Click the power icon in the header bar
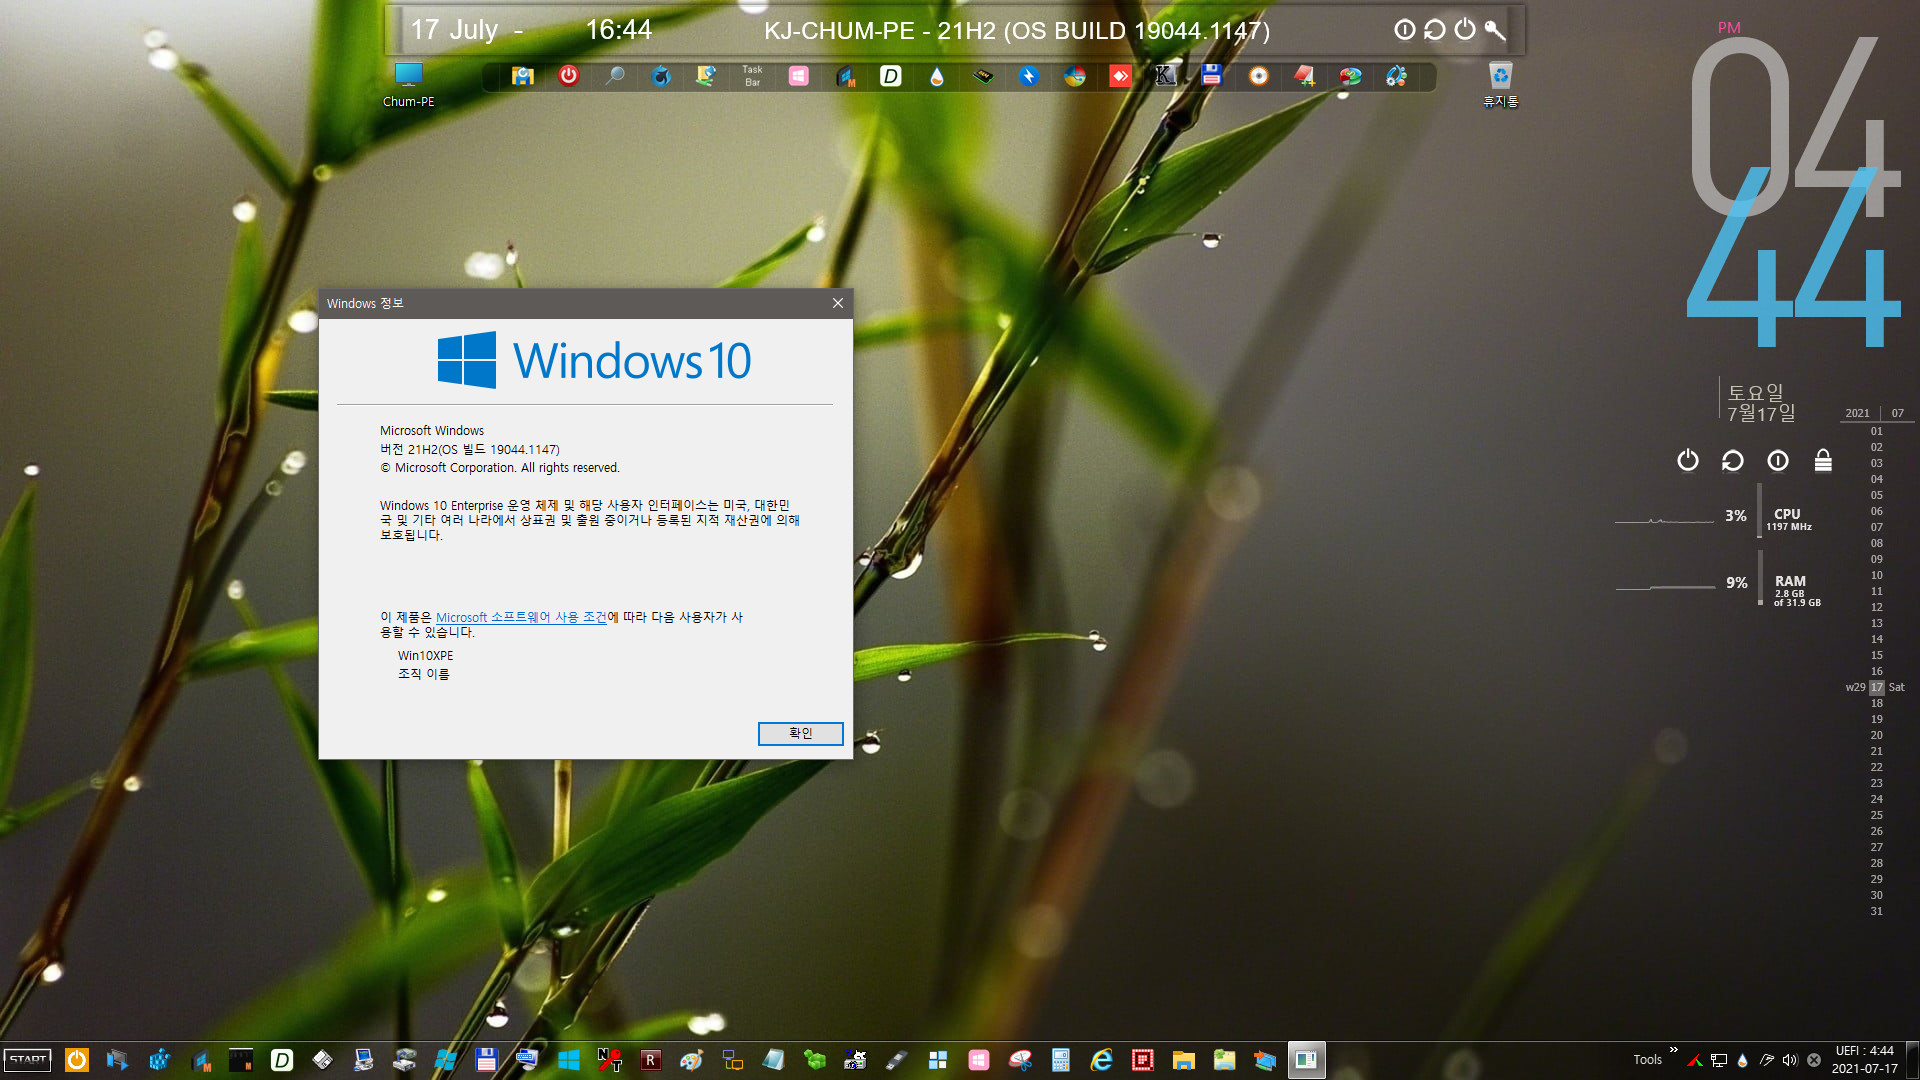Screen dimensions: 1920x1080 [x=1465, y=30]
